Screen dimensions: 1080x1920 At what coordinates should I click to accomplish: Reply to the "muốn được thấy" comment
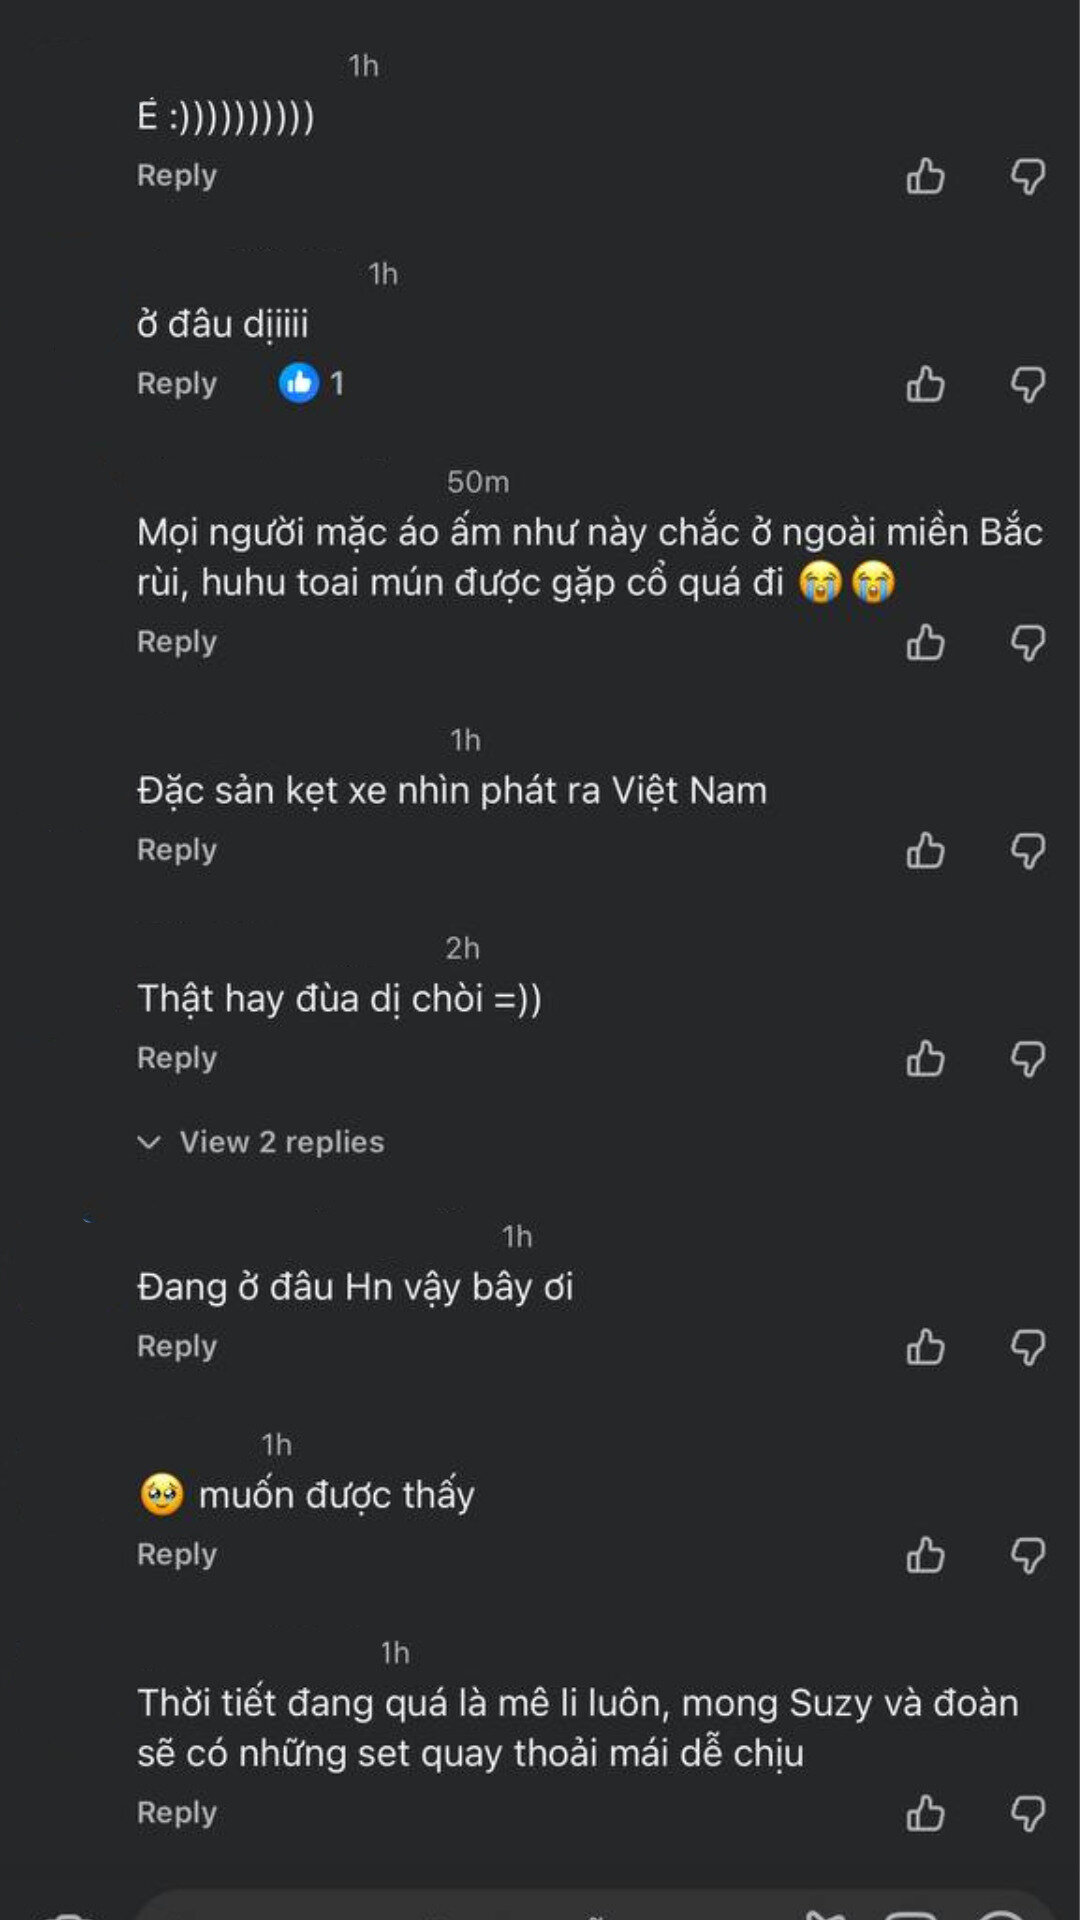176,1556
